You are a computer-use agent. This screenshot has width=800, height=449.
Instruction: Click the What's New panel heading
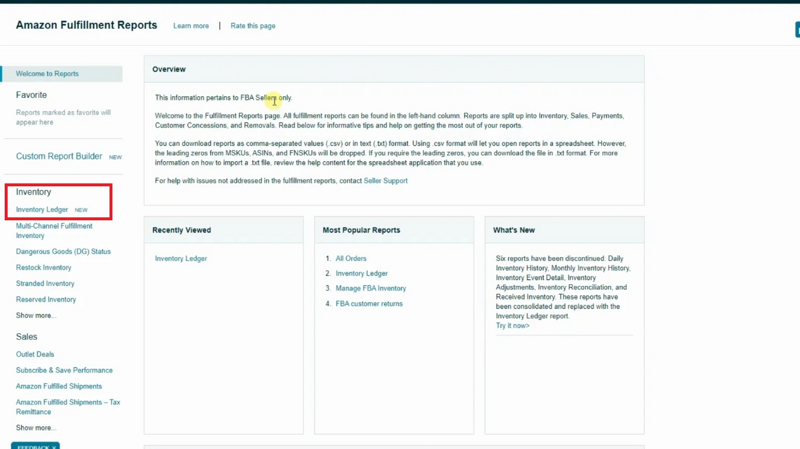pyautogui.click(x=514, y=230)
